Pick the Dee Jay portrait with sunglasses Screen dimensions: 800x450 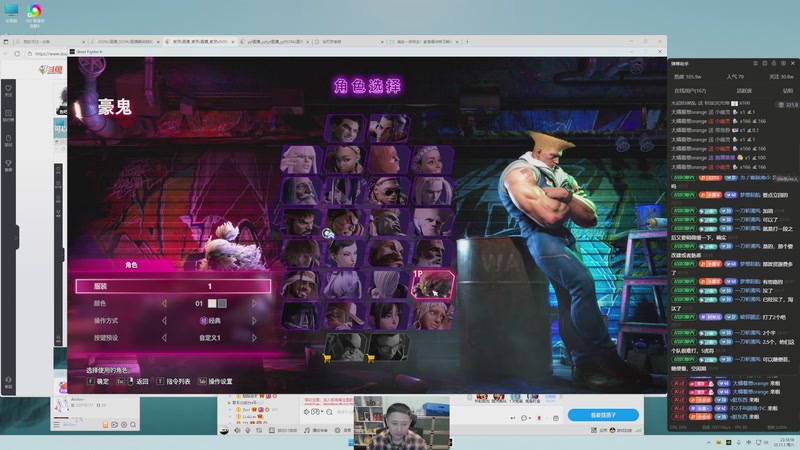pyautogui.click(x=389, y=190)
